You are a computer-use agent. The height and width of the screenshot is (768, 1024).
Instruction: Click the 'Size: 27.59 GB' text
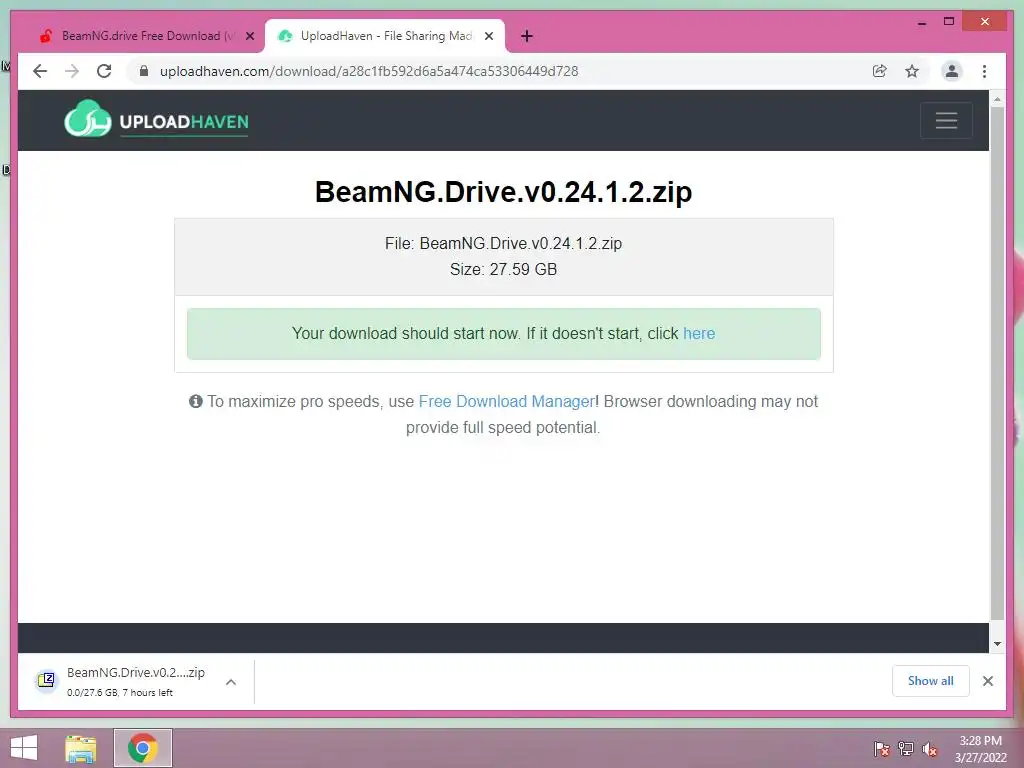(504, 270)
